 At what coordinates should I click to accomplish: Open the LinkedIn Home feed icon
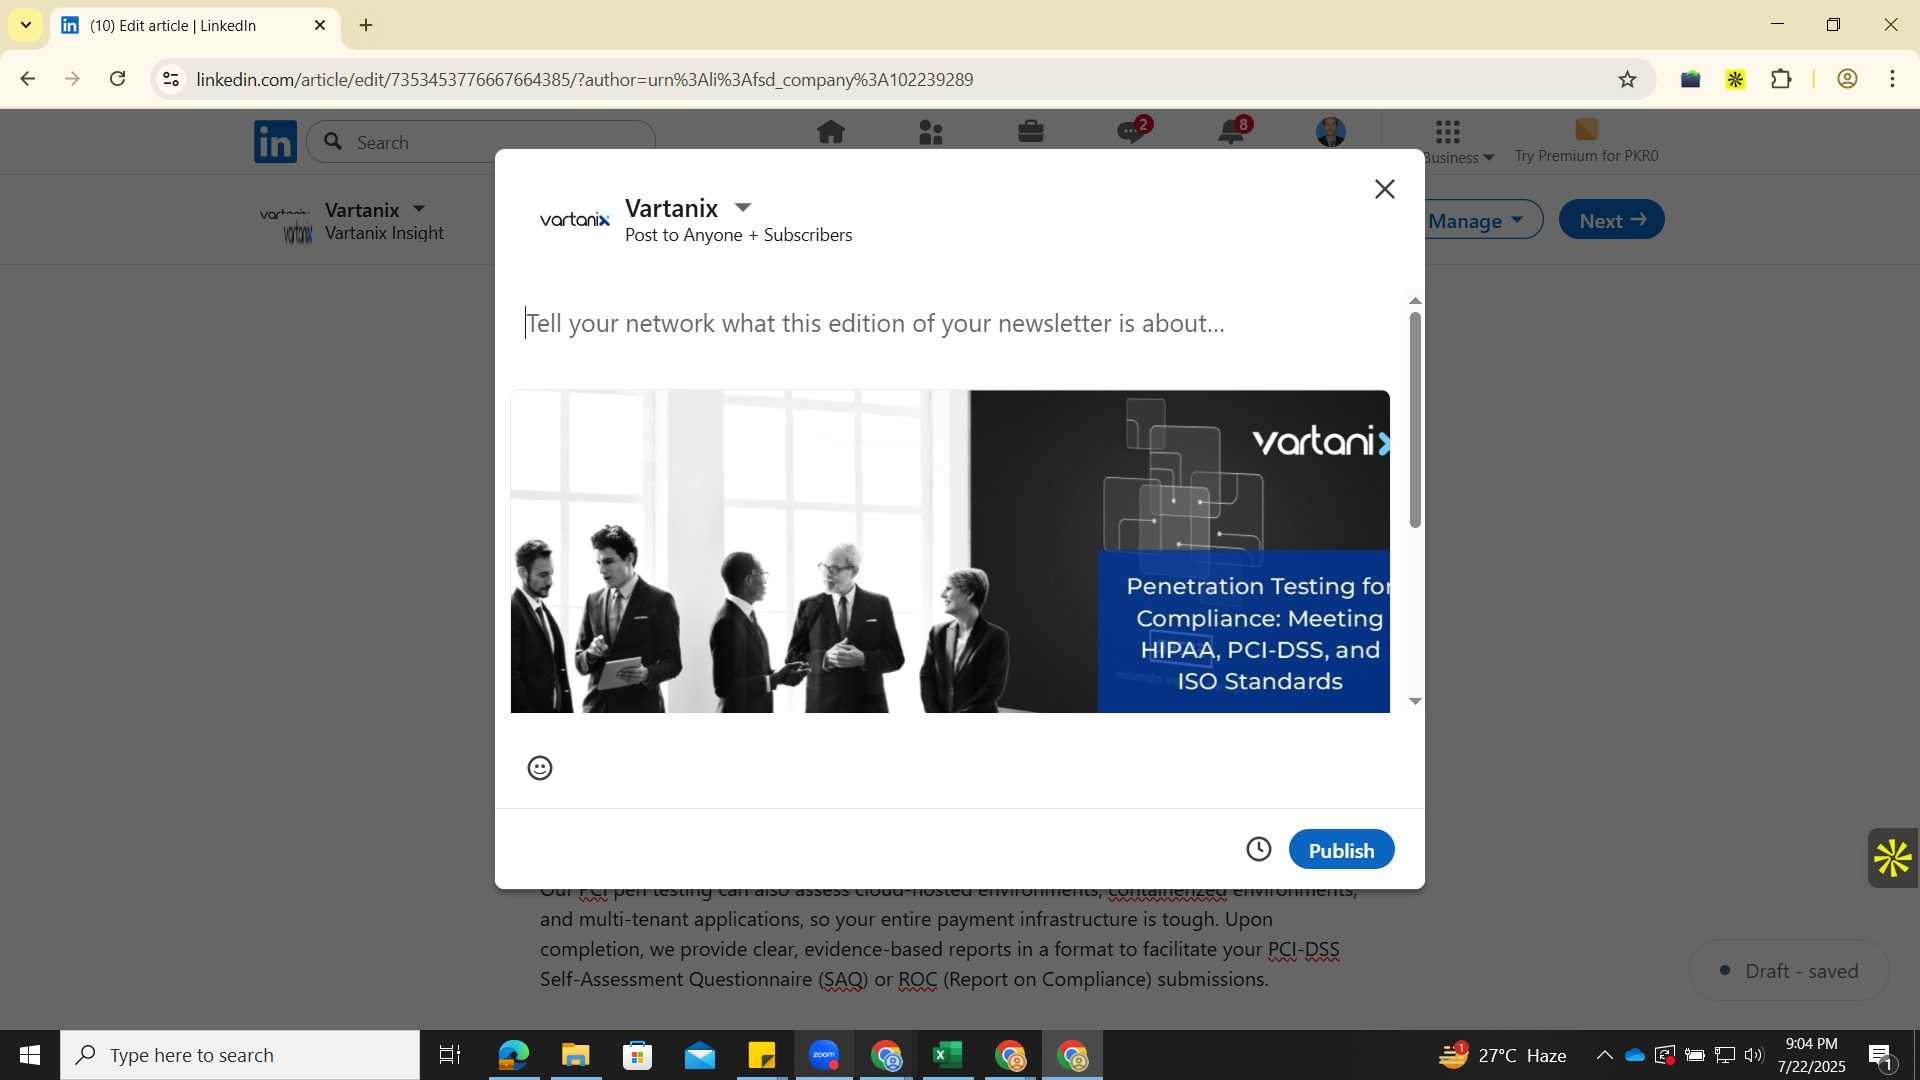point(830,132)
